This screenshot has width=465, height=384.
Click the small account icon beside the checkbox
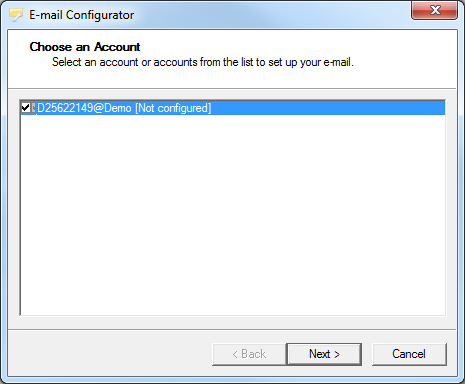click(x=33, y=108)
